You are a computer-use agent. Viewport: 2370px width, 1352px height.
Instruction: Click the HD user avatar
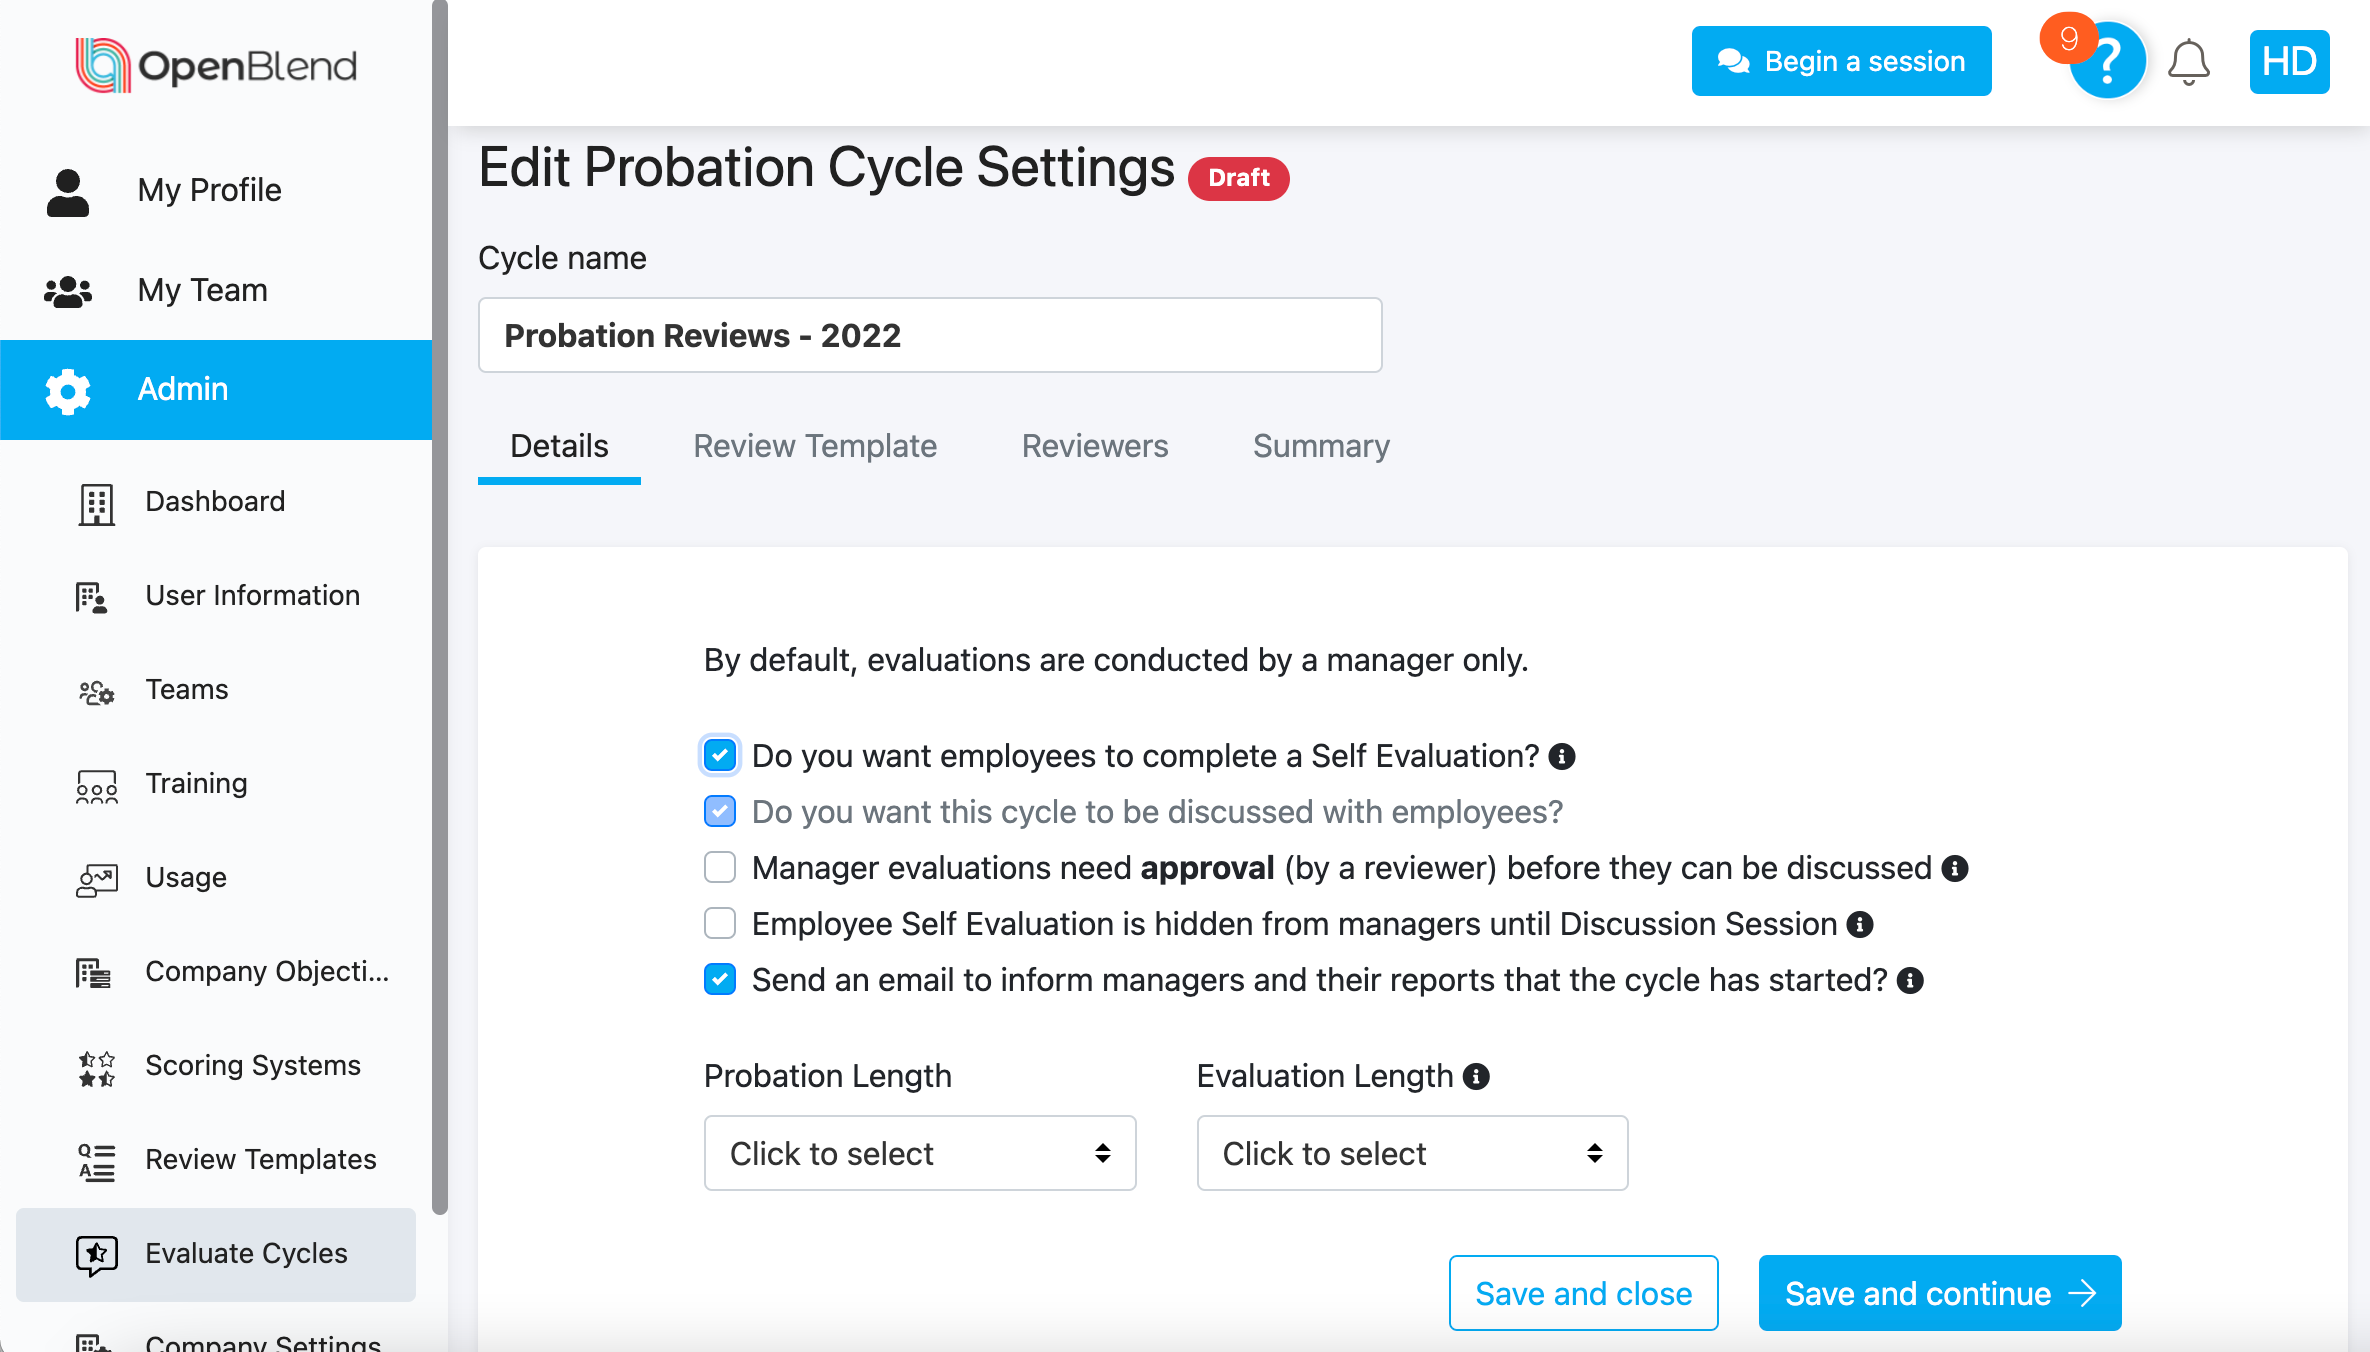tap(2289, 62)
